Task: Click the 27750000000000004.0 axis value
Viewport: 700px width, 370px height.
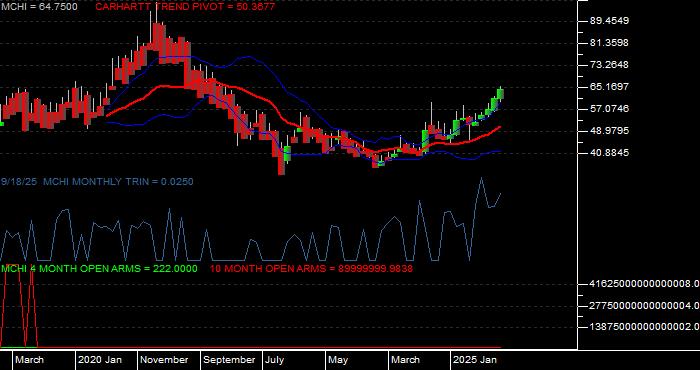Action: [644, 306]
